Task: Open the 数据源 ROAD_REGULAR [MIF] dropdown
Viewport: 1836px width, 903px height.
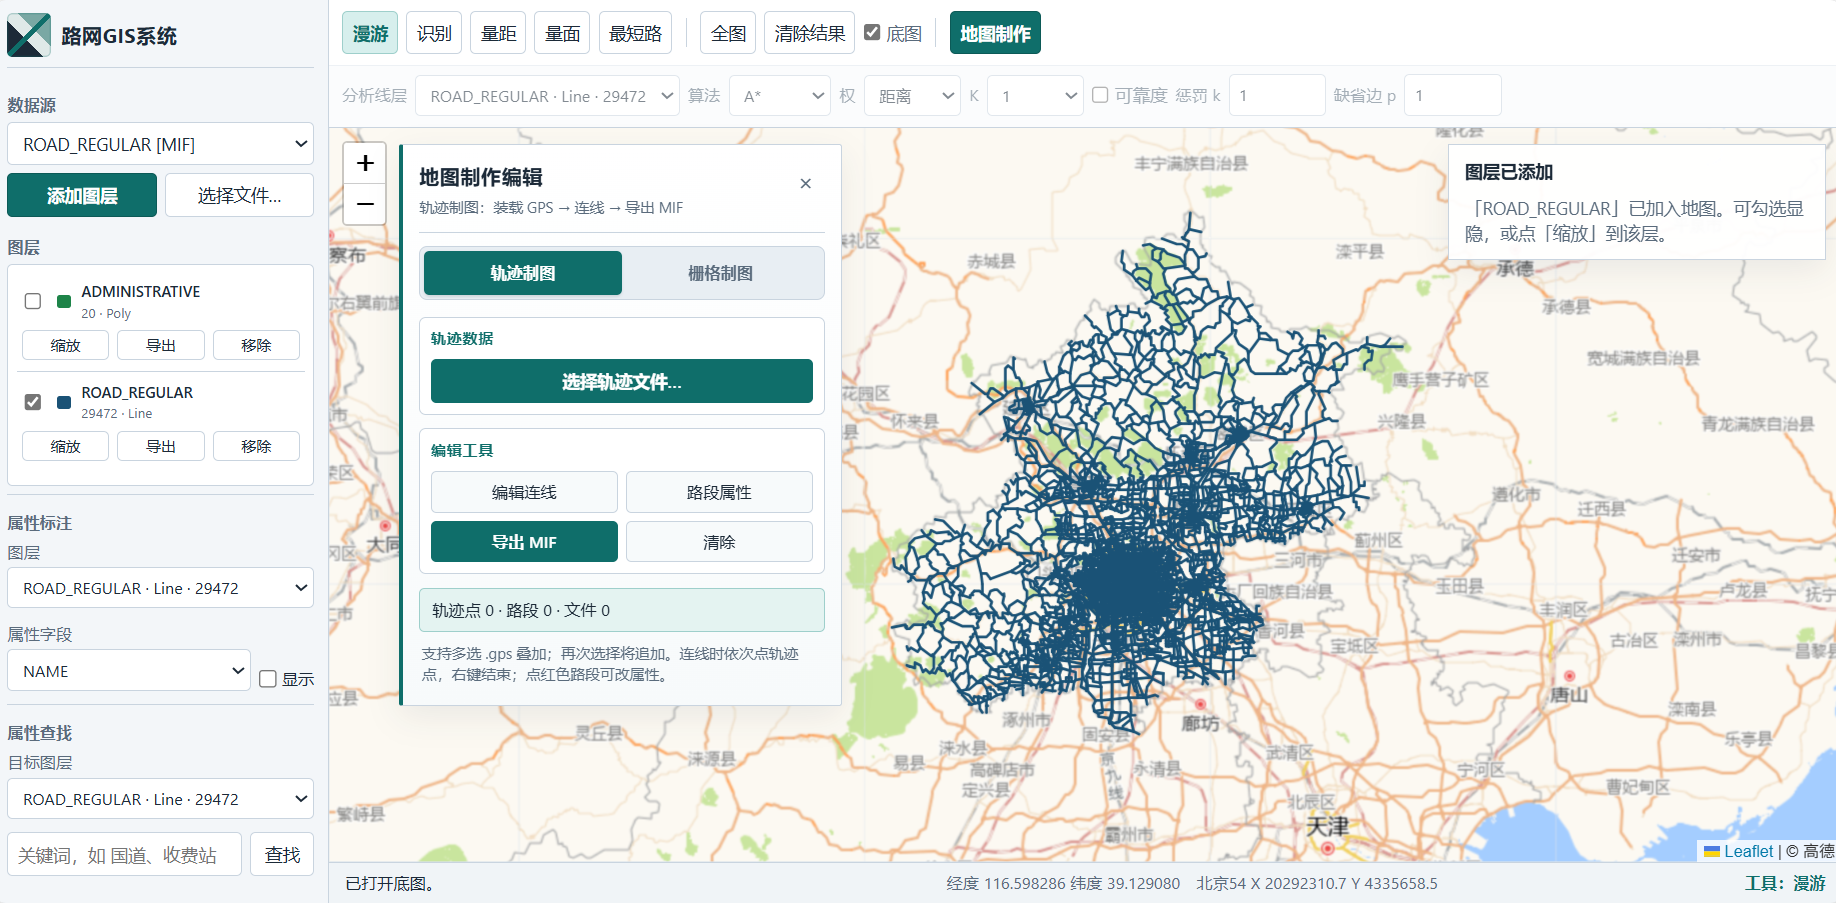Action: (160, 144)
